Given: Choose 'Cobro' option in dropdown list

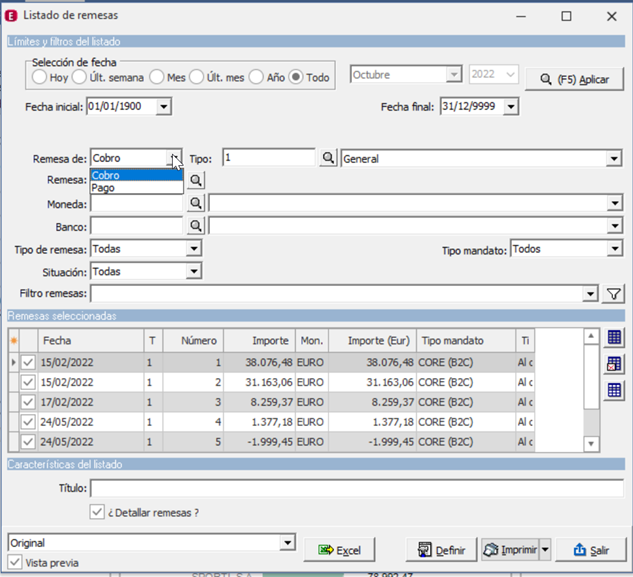Looking at the screenshot, I should click(106, 175).
